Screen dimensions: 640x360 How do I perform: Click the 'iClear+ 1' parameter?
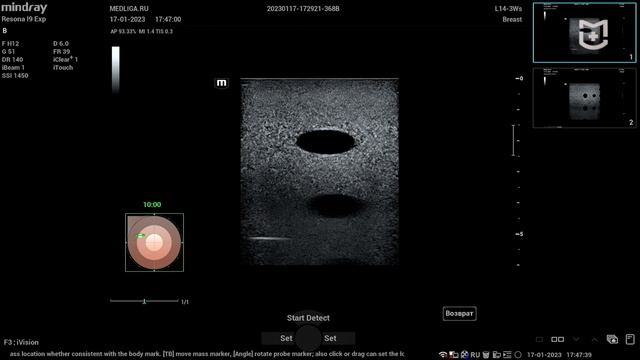(65, 59)
